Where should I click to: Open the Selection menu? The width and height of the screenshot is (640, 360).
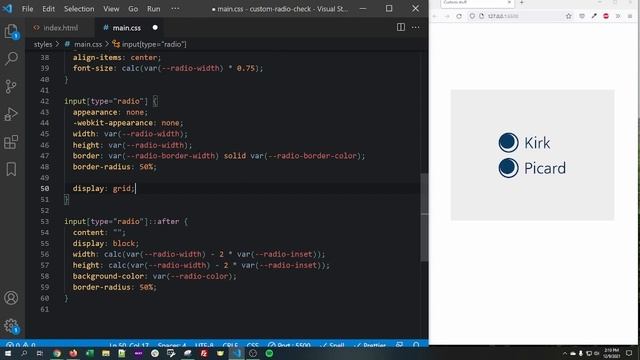[x=79, y=9]
